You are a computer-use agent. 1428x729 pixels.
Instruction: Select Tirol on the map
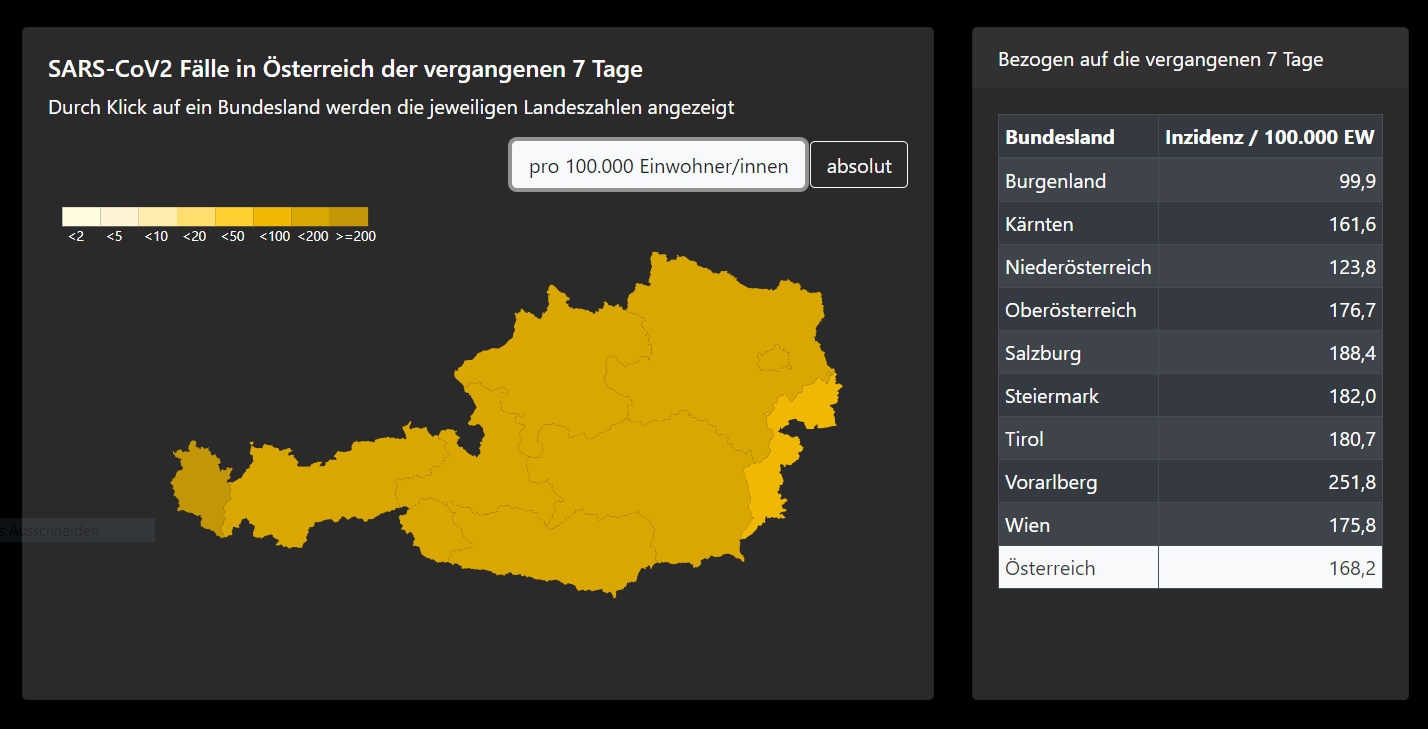click(x=330, y=478)
